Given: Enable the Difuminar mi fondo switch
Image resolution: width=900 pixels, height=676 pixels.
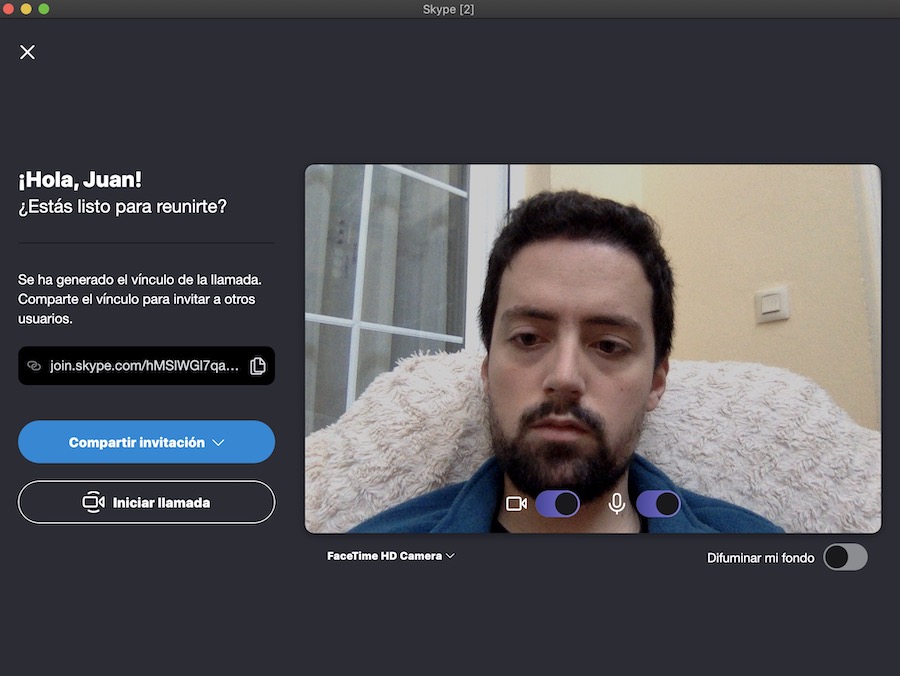Looking at the screenshot, I should click(x=845, y=557).
